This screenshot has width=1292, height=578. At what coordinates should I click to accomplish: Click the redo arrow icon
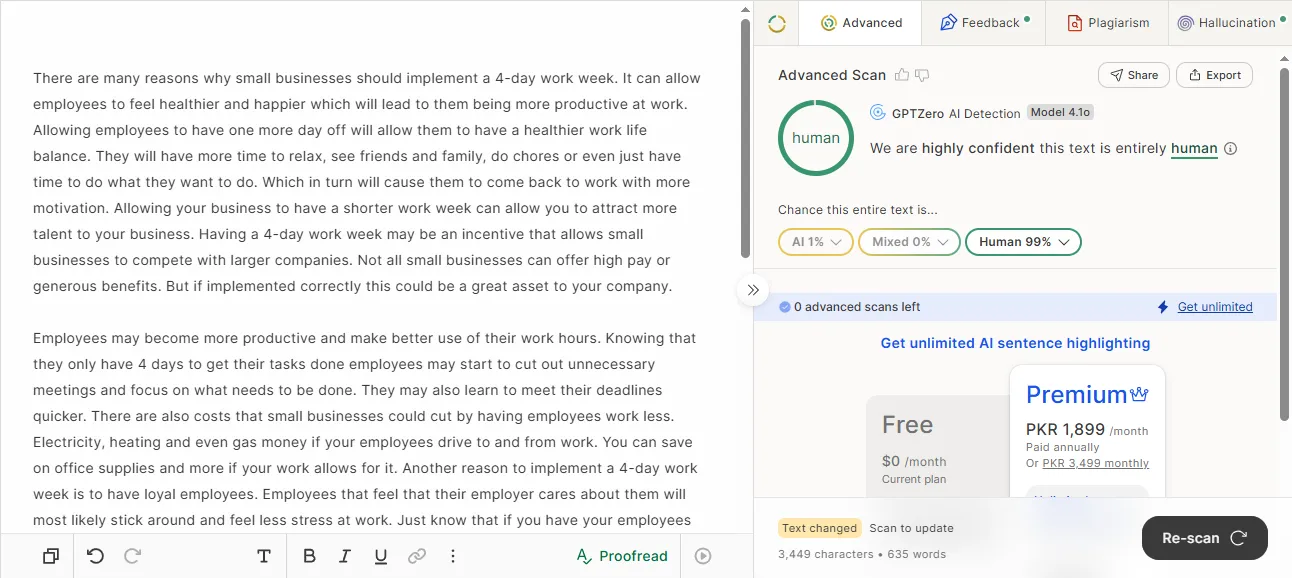click(132, 556)
